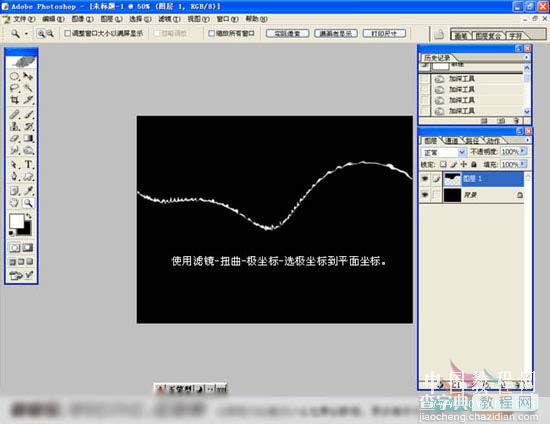Select the Slice tool
Screen dimensions: 550x424
[28, 100]
